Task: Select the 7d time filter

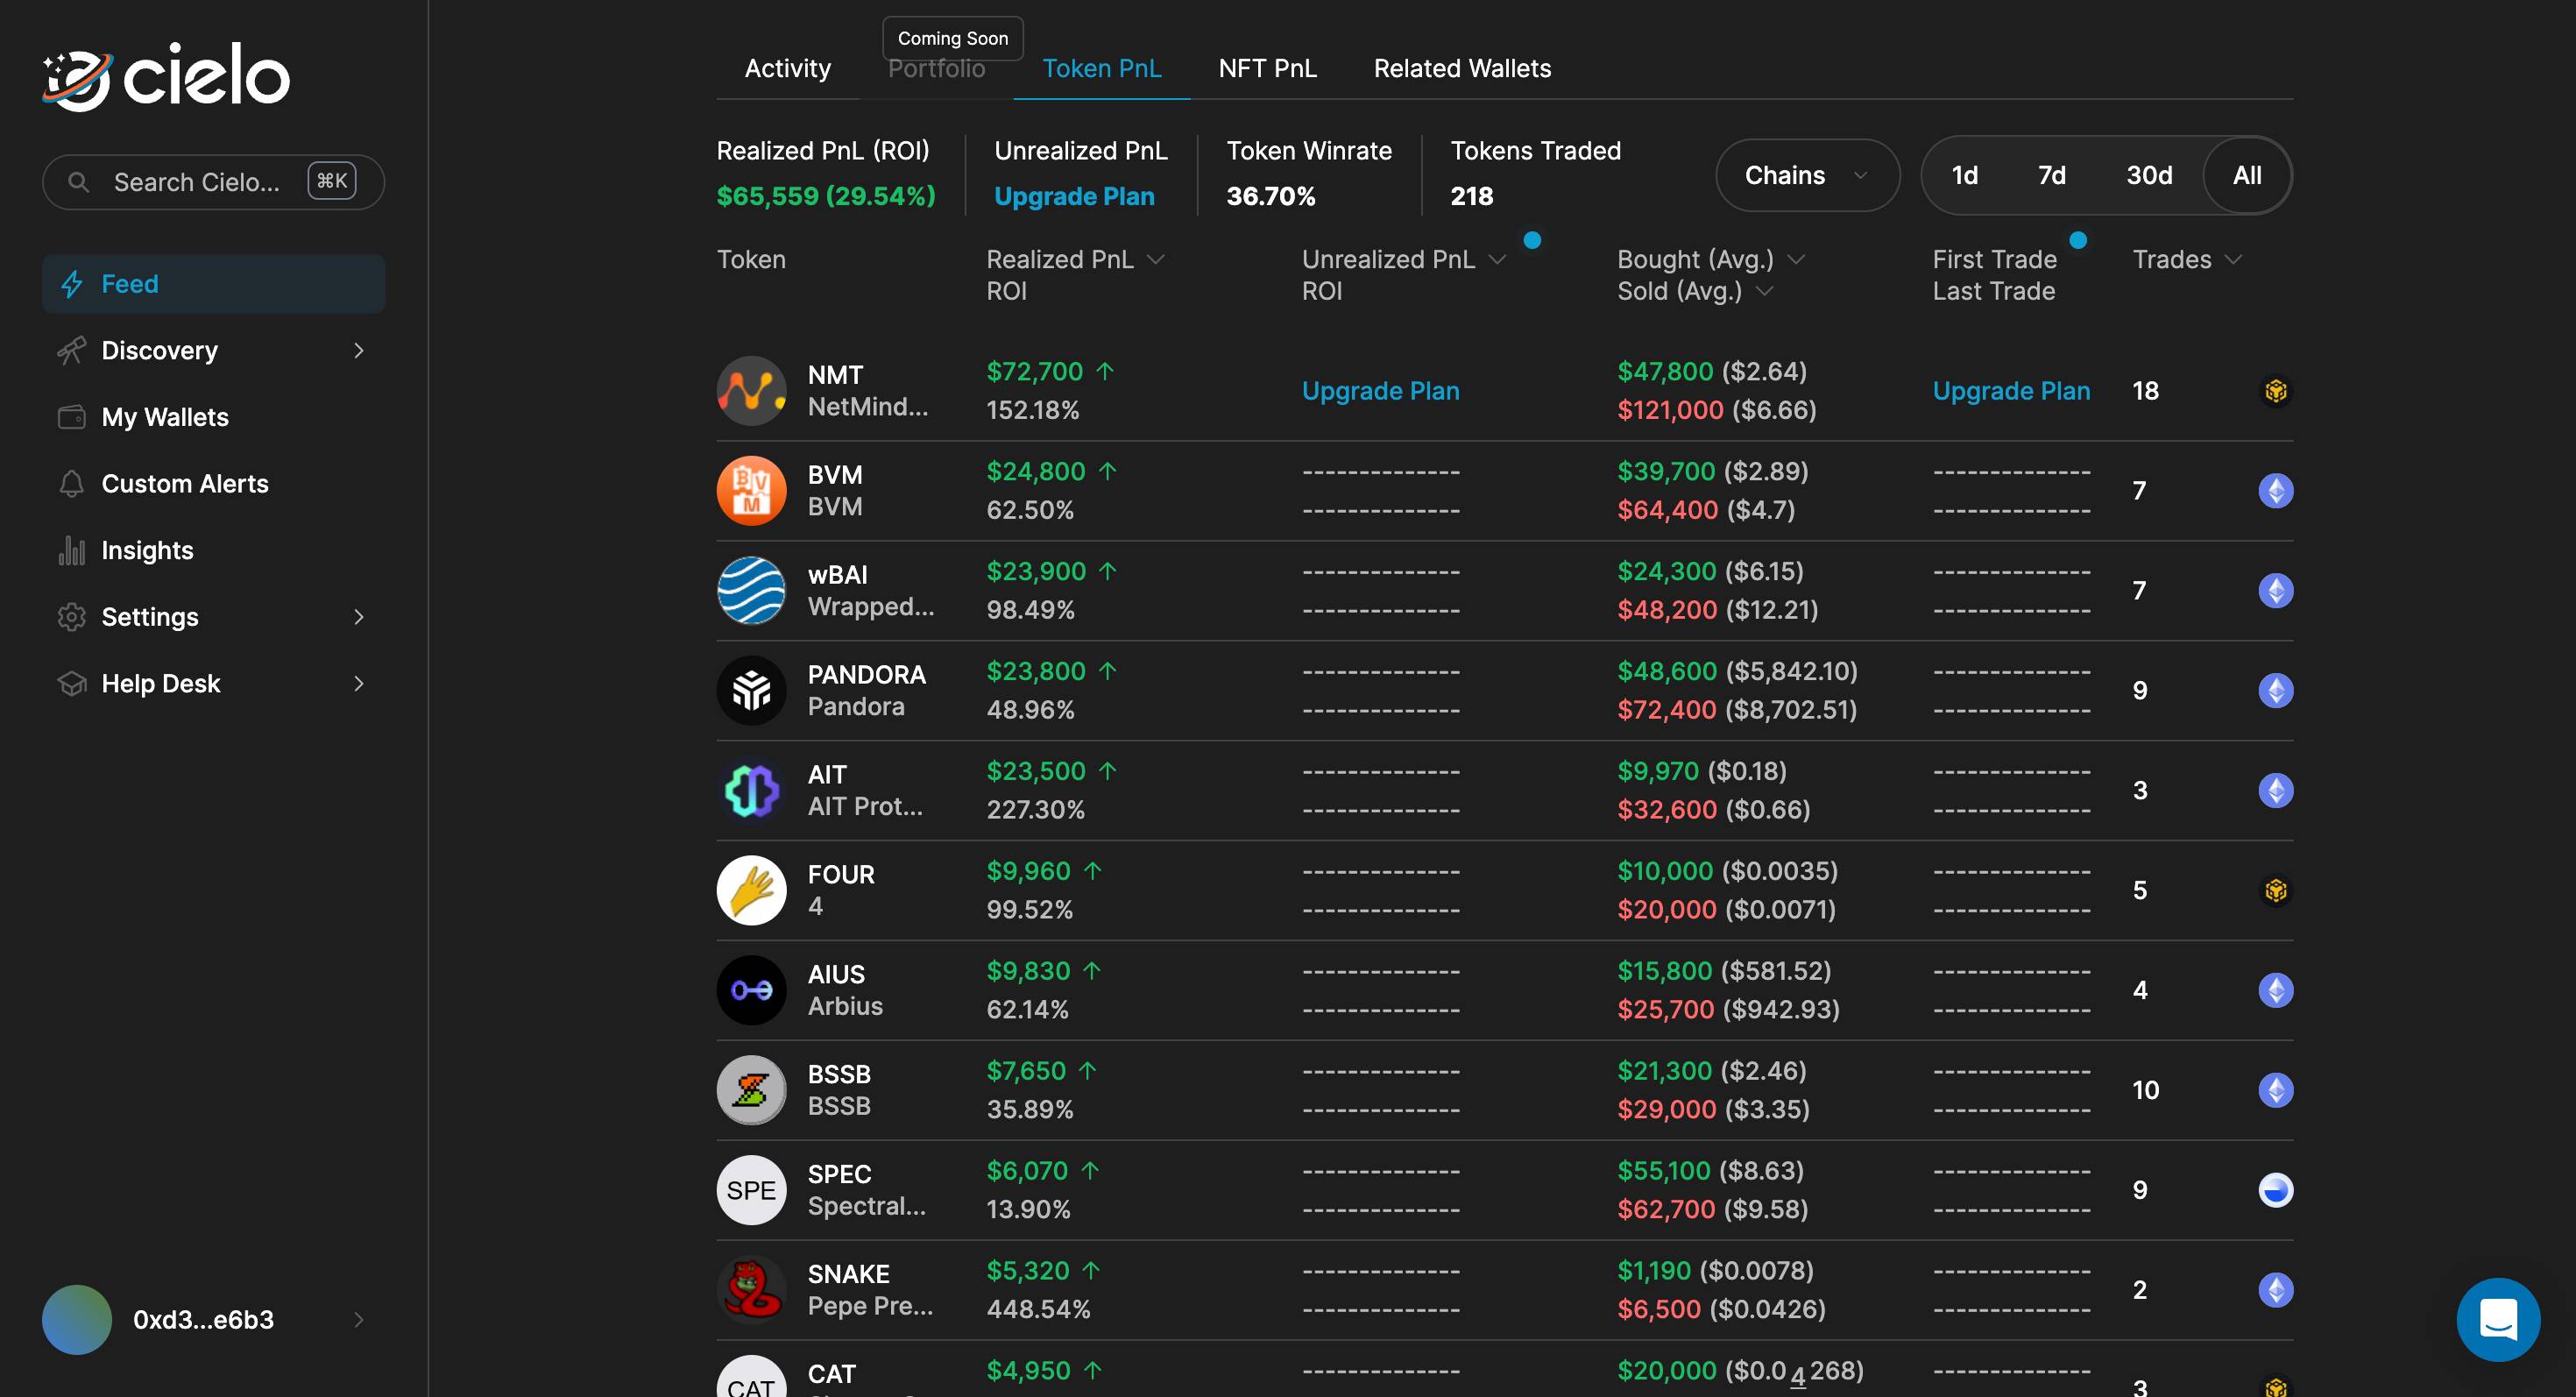Action: point(2051,175)
